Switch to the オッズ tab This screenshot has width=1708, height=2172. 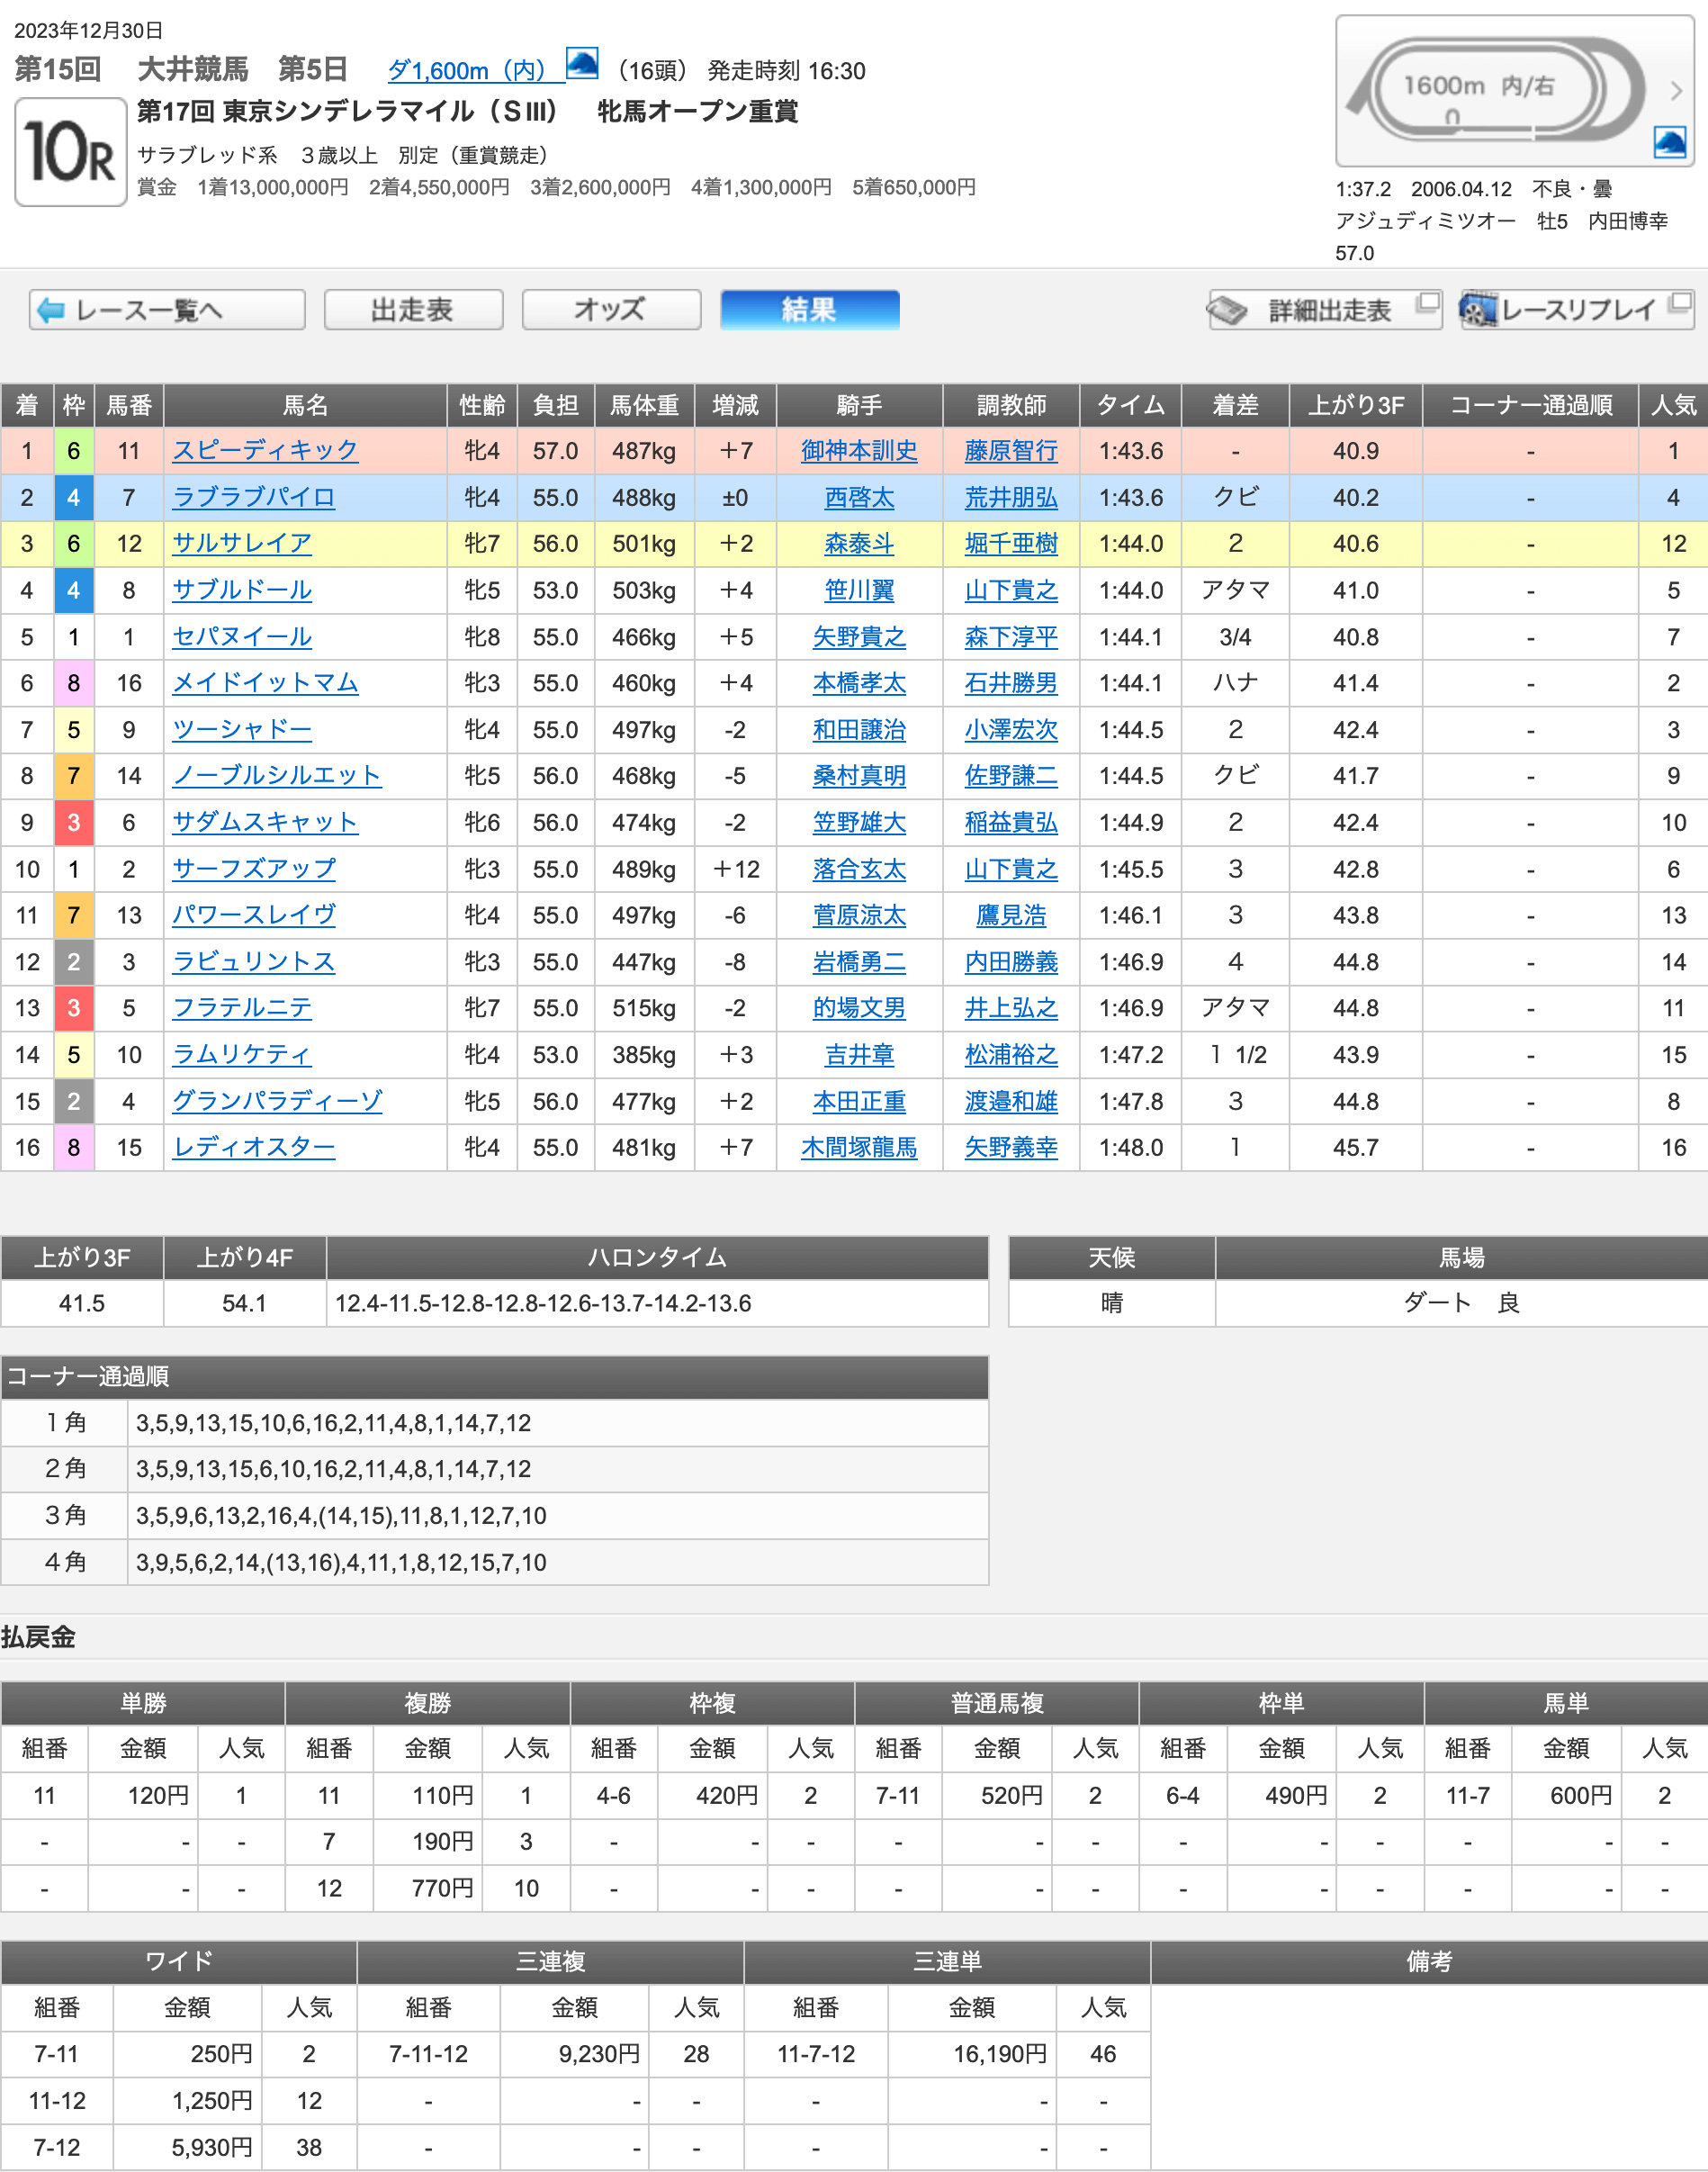tap(611, 310)
